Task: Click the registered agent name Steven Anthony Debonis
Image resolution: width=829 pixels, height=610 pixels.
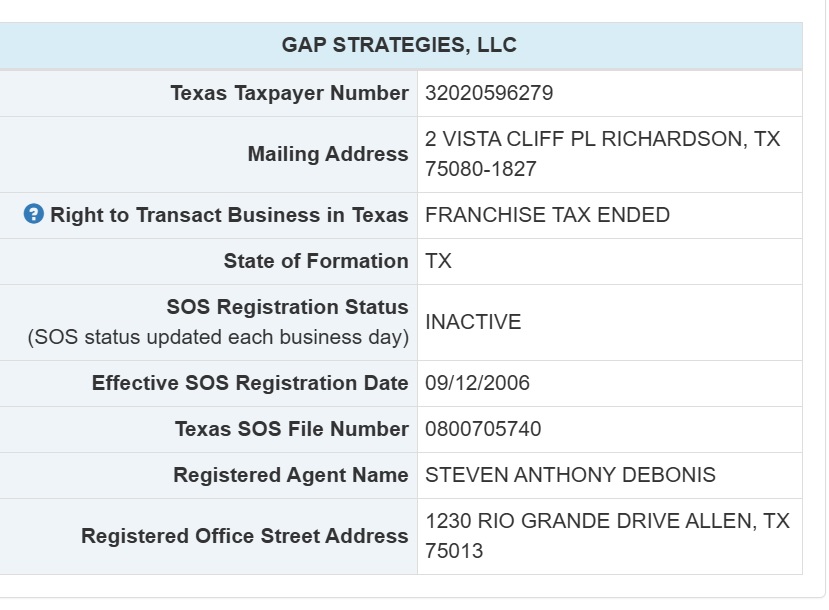Action: point(570,475)
